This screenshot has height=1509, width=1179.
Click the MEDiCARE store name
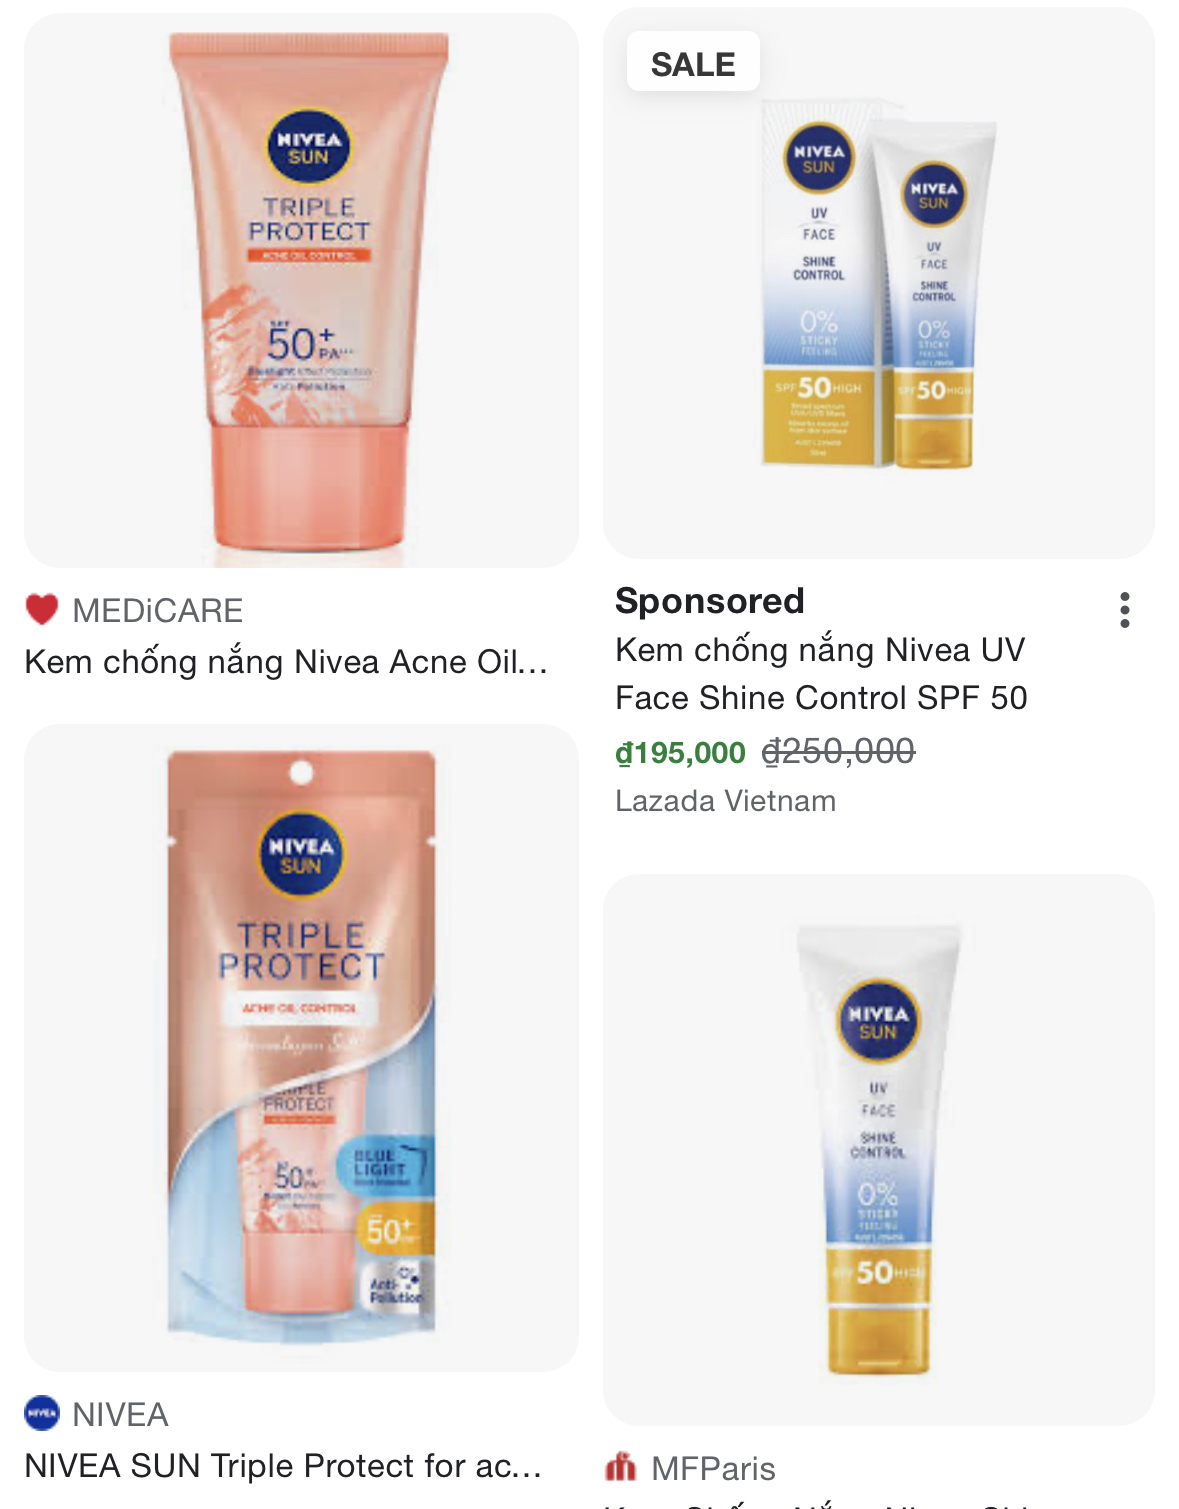click(x=158, y=610)
